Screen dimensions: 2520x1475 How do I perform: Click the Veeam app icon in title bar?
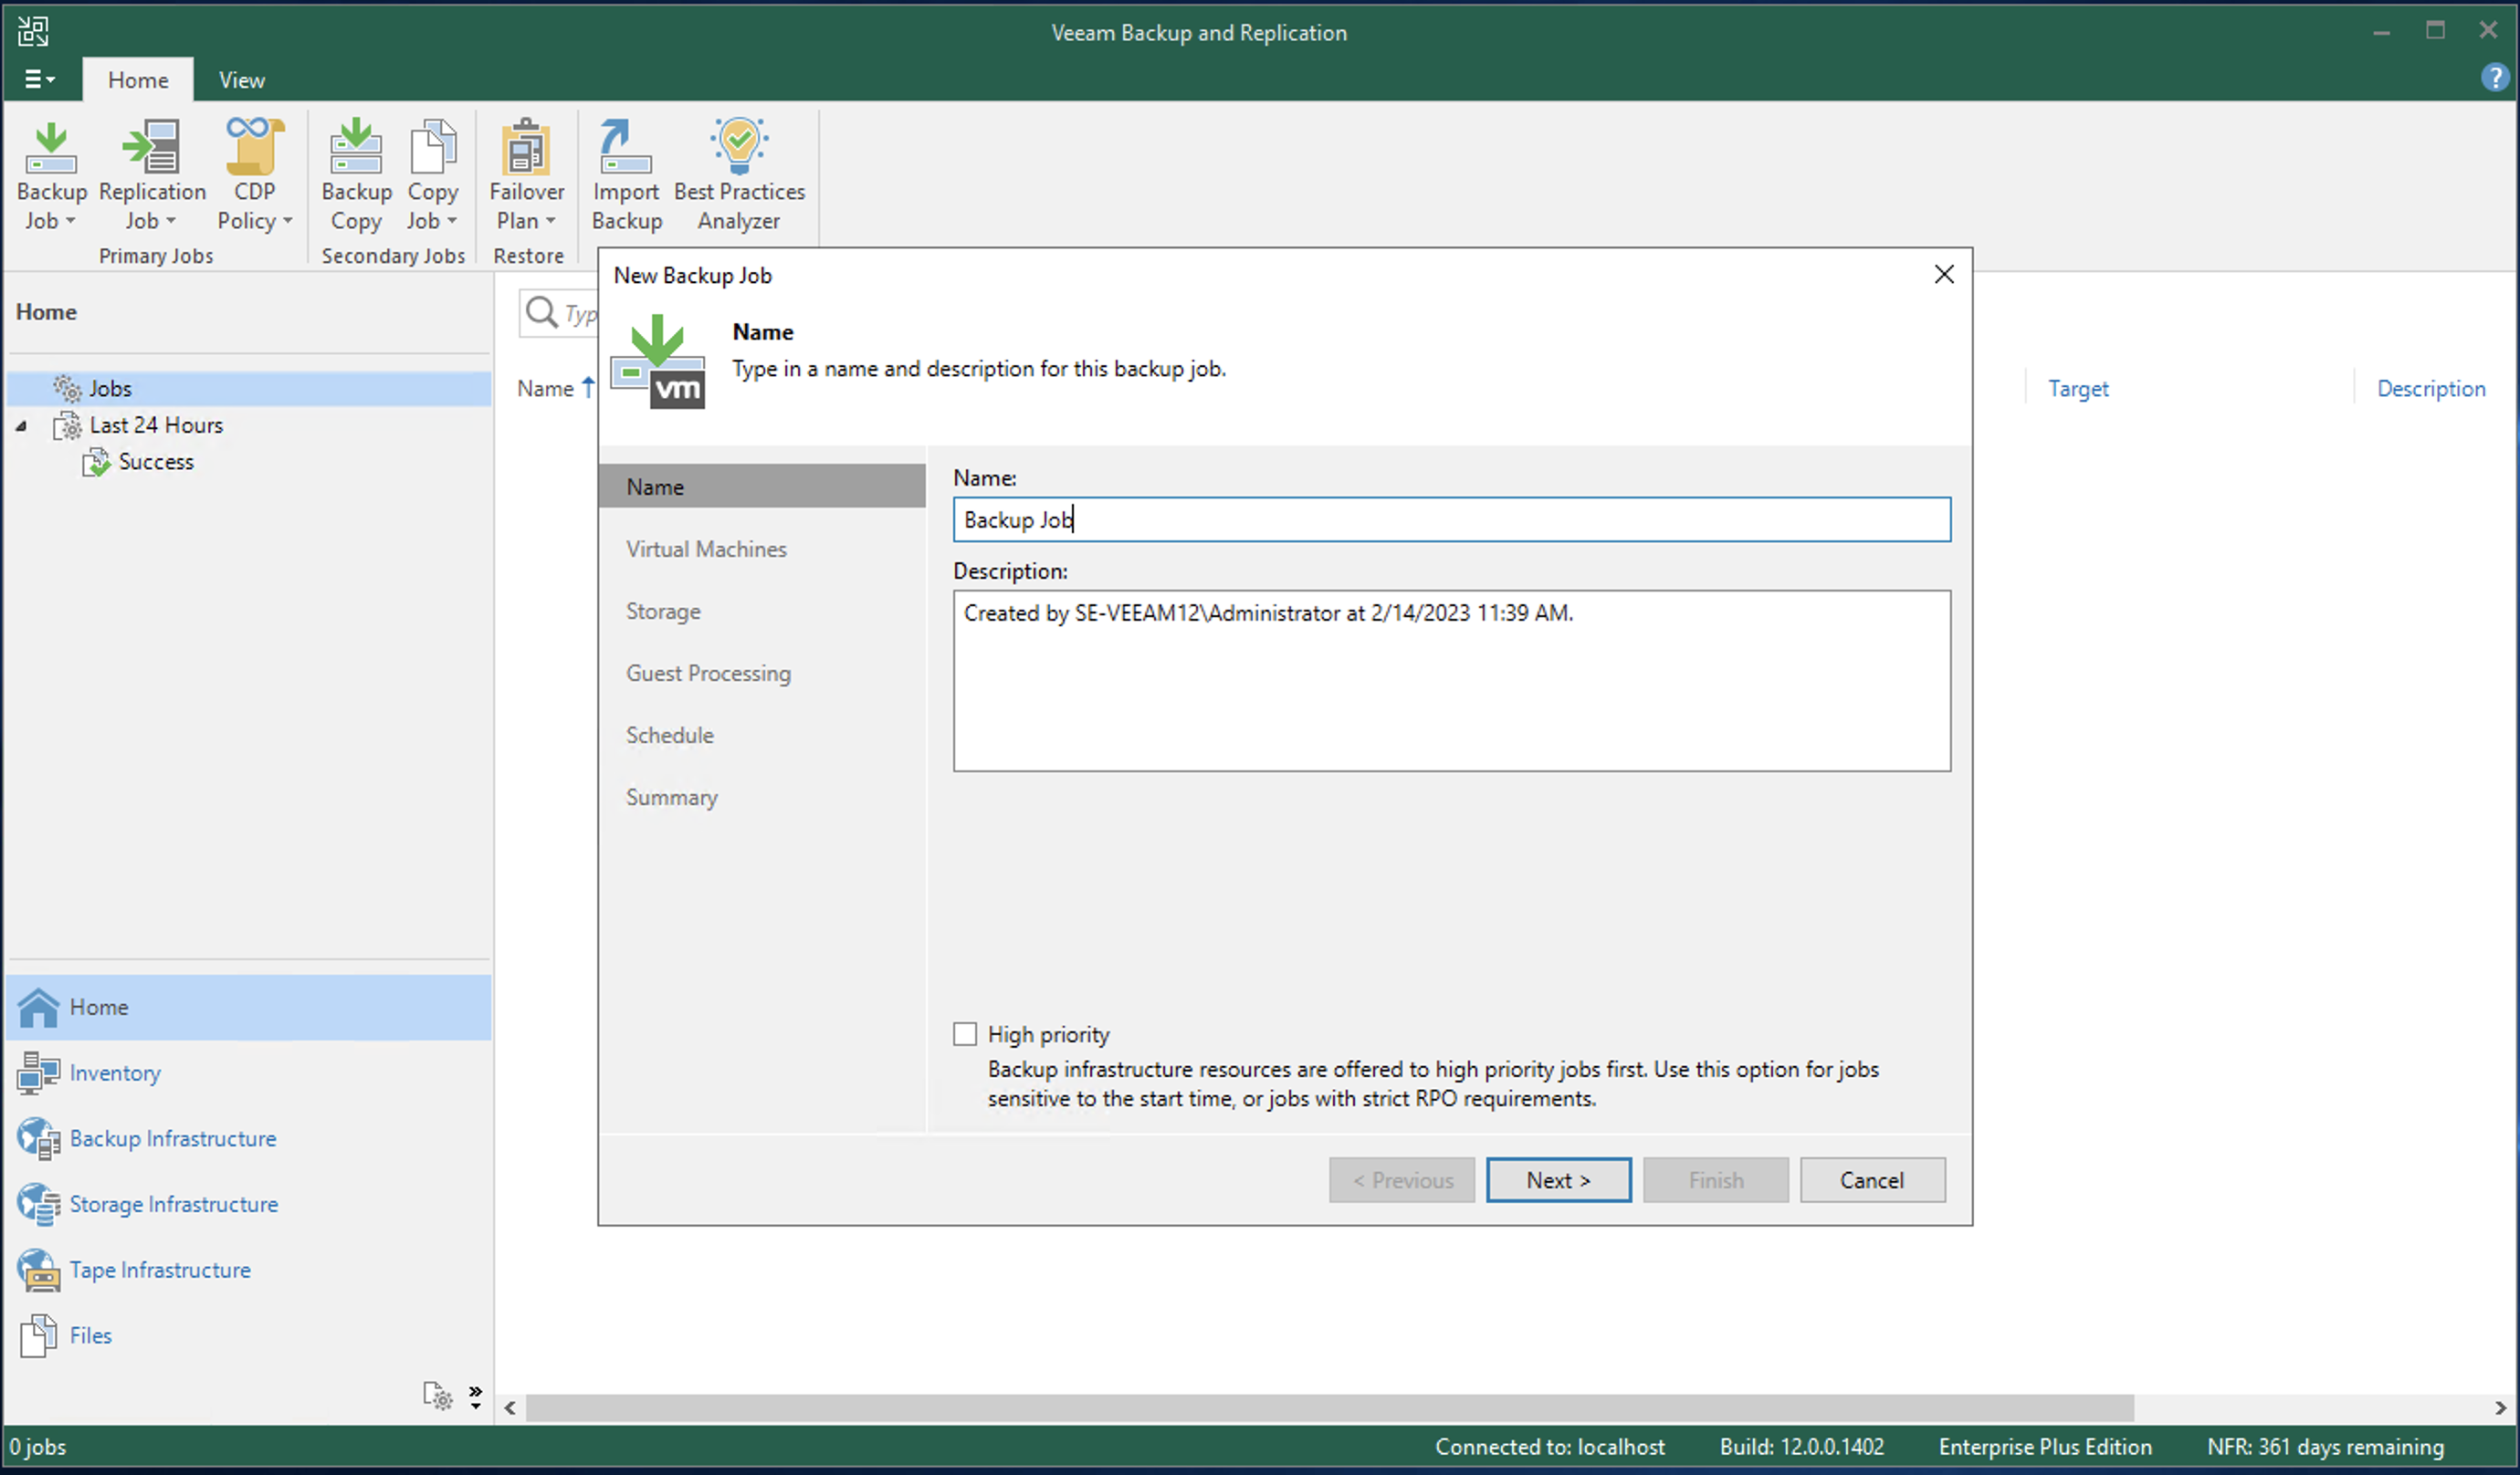coord(33,31)
